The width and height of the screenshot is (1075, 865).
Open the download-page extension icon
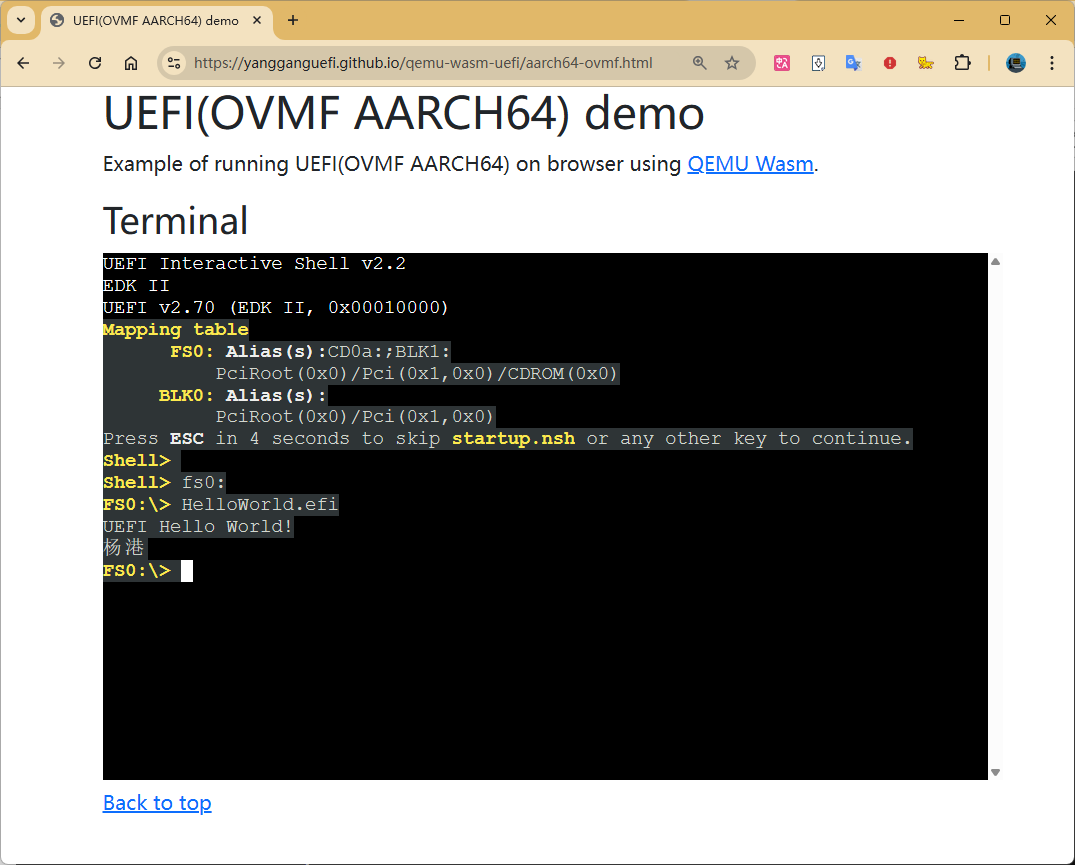coord(818,63)
